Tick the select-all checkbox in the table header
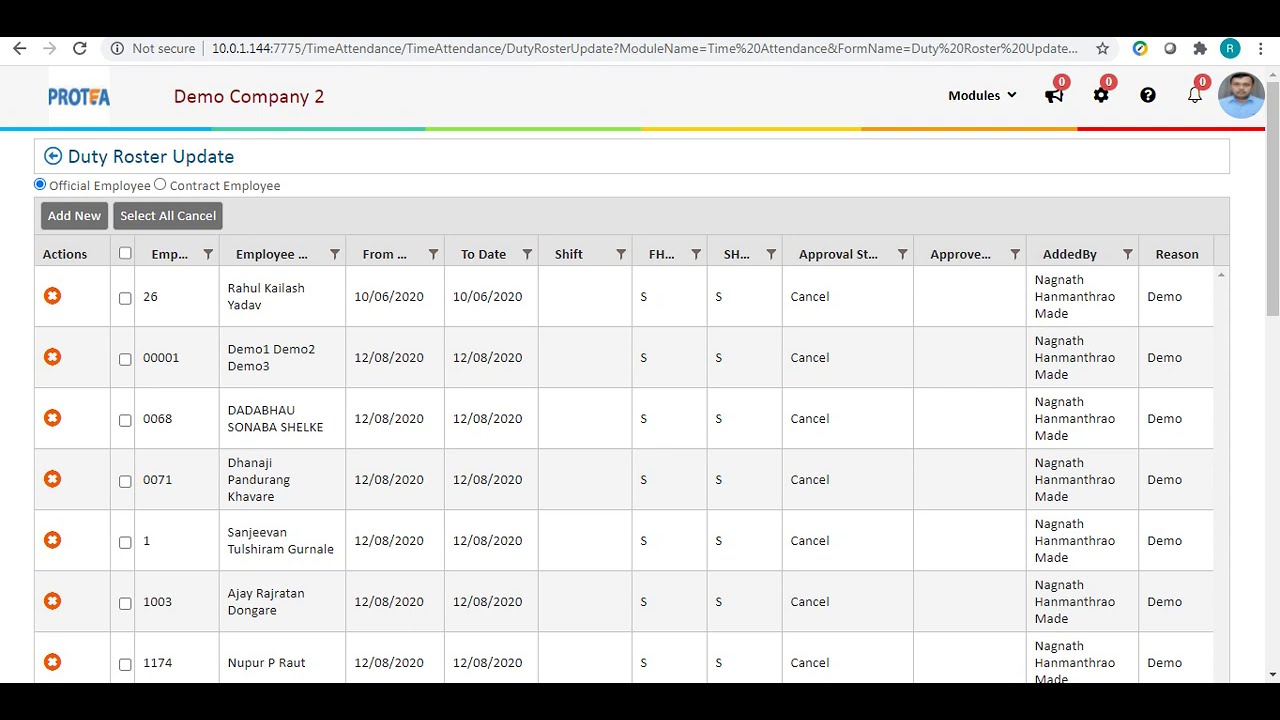This screenshot has height=720, width=1280. tap(125, 253)
